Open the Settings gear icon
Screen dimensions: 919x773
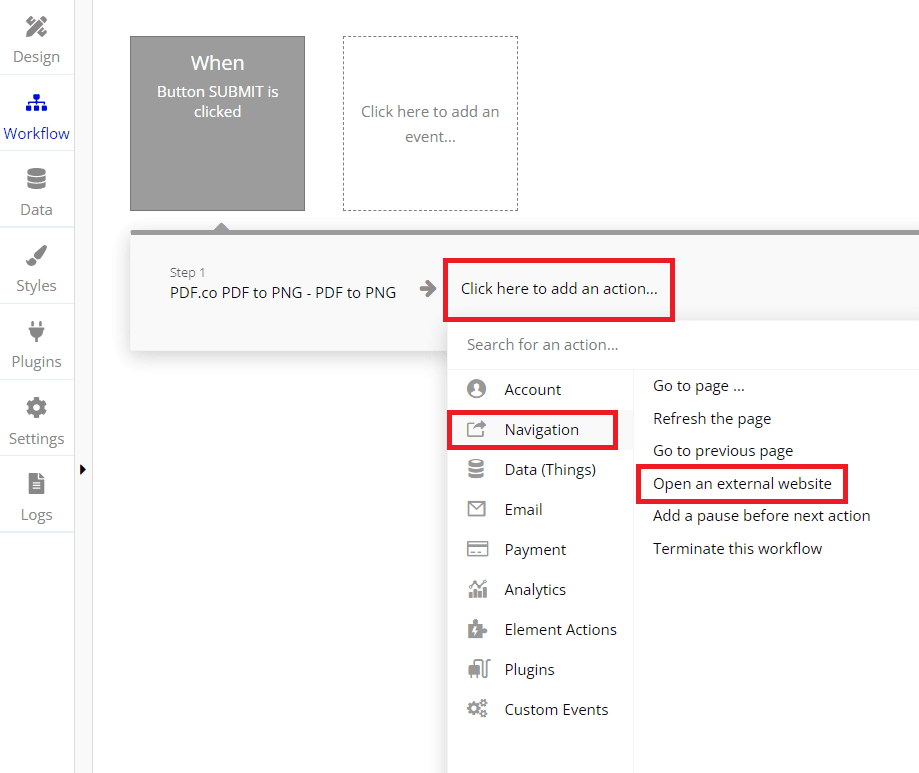pos(36,408)
